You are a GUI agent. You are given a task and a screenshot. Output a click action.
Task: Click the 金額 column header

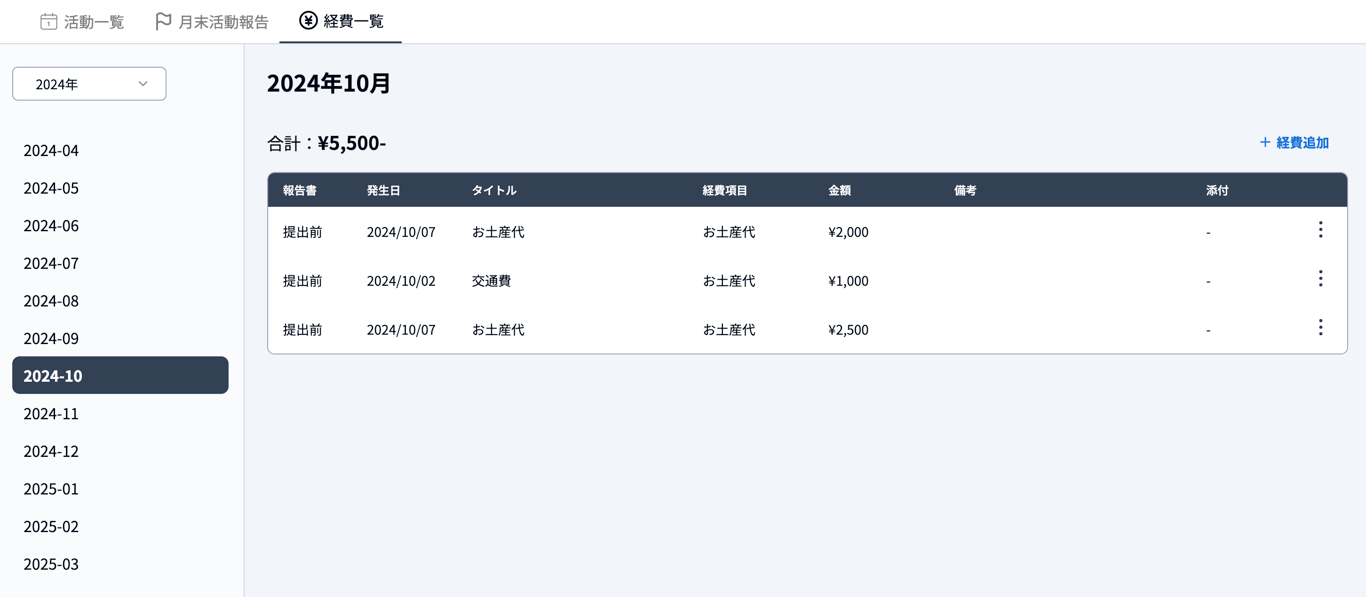839,190
